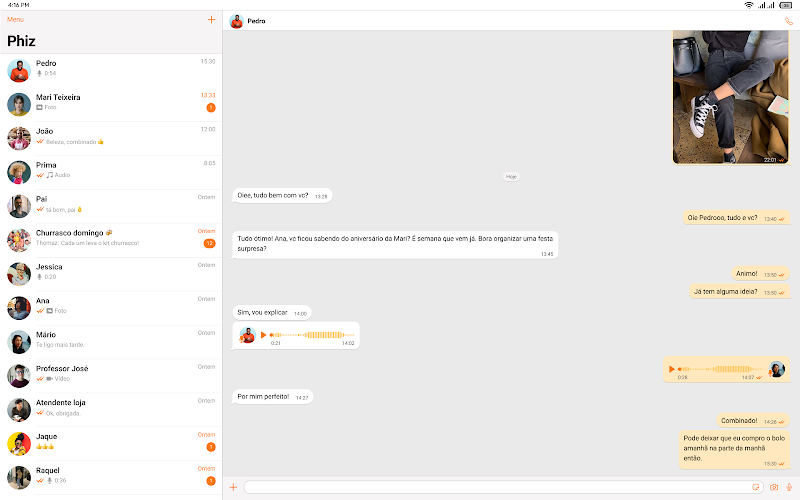Viewport: 800px width, 500px height.
Task: Select message 'Sim, vou explicar'
Action: pyautogui.click(x=271, y=312)
